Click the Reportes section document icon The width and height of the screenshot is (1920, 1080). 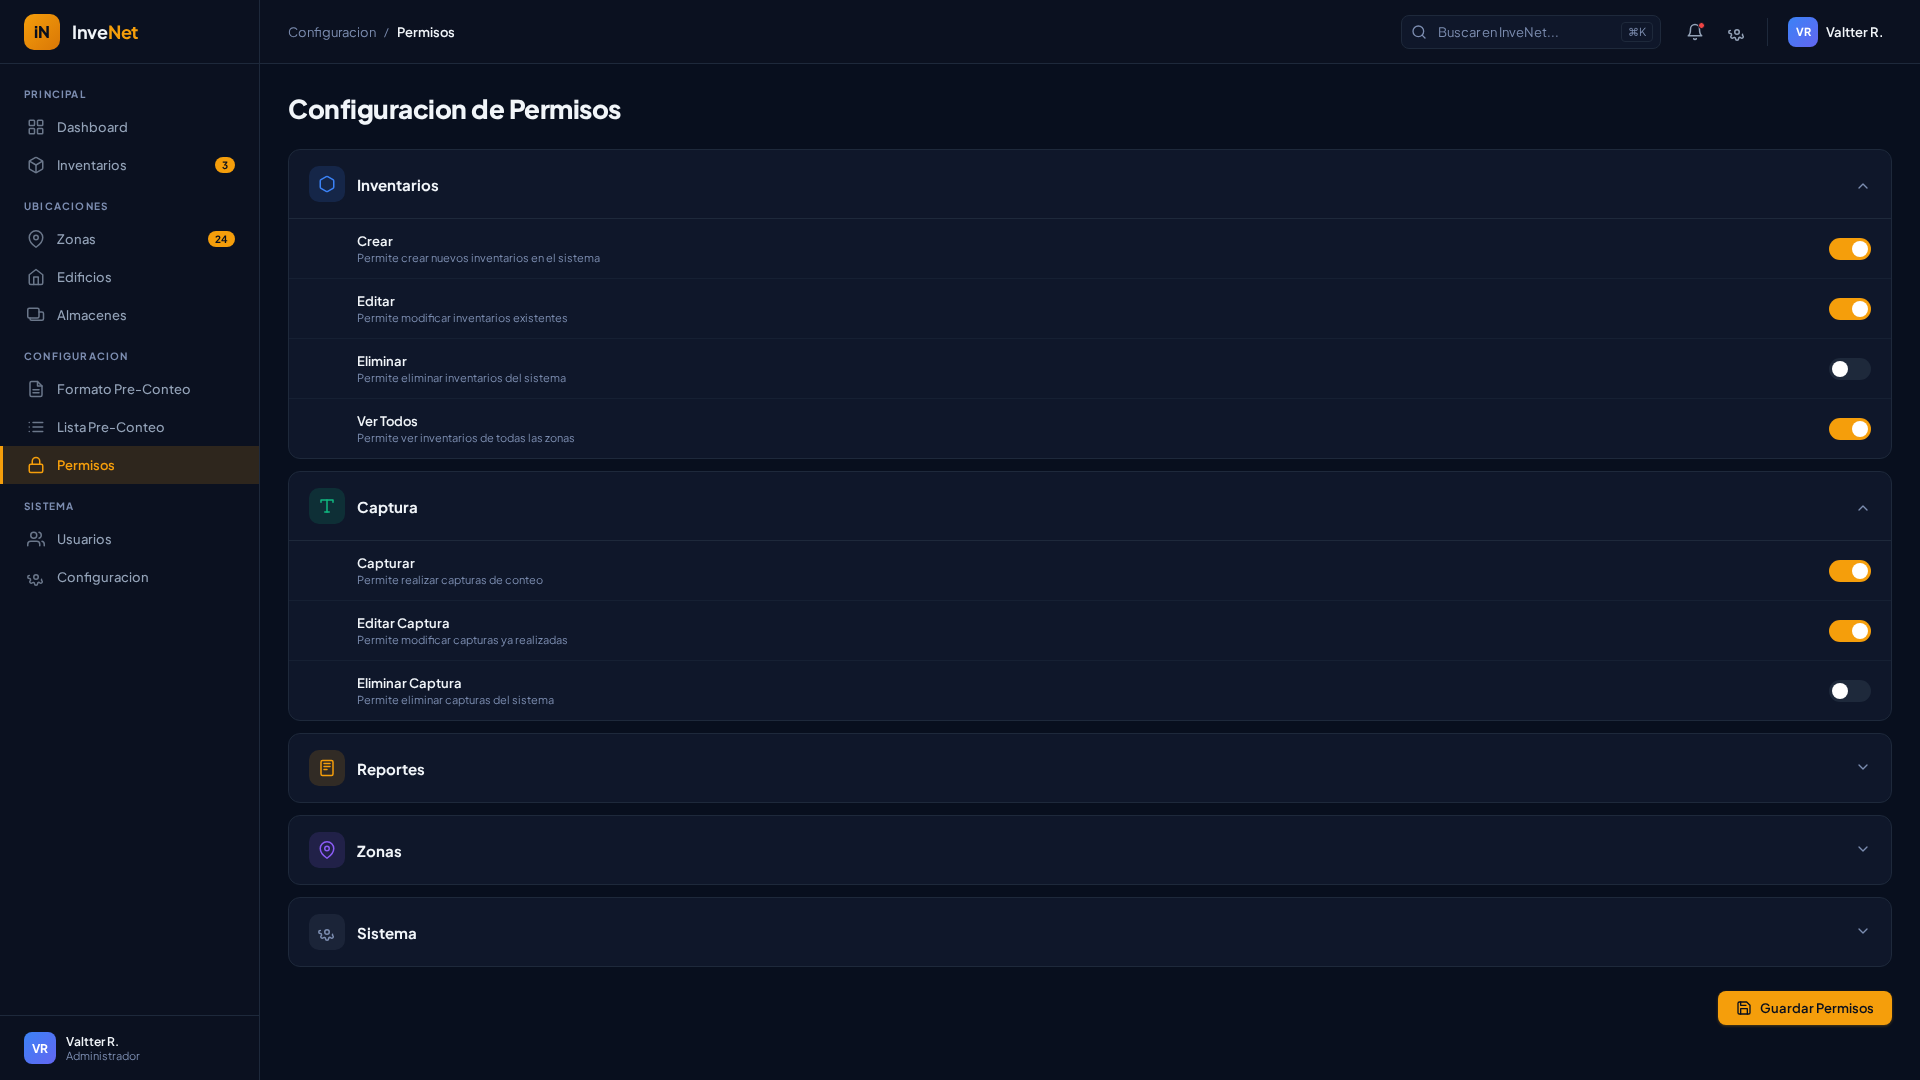click(x=327, y=768)
